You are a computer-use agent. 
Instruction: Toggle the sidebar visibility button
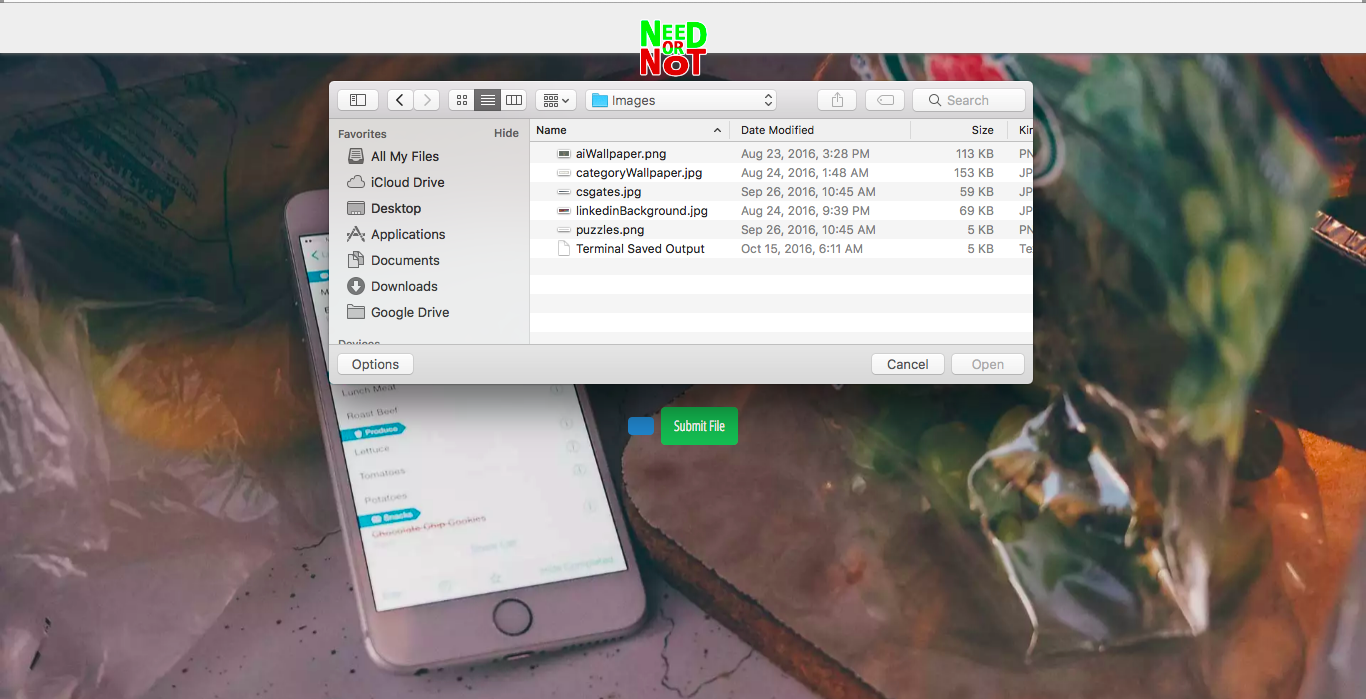358,100
